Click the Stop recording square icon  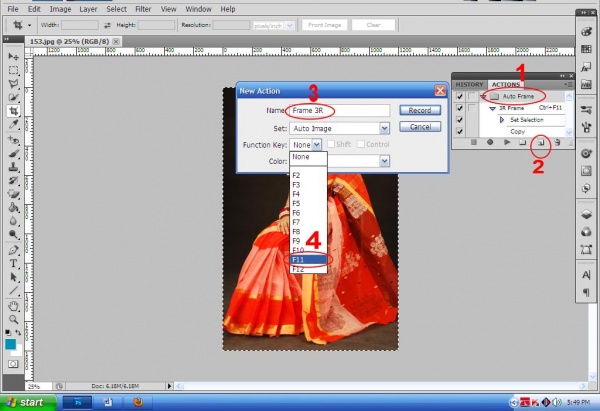tap(473, 143)
